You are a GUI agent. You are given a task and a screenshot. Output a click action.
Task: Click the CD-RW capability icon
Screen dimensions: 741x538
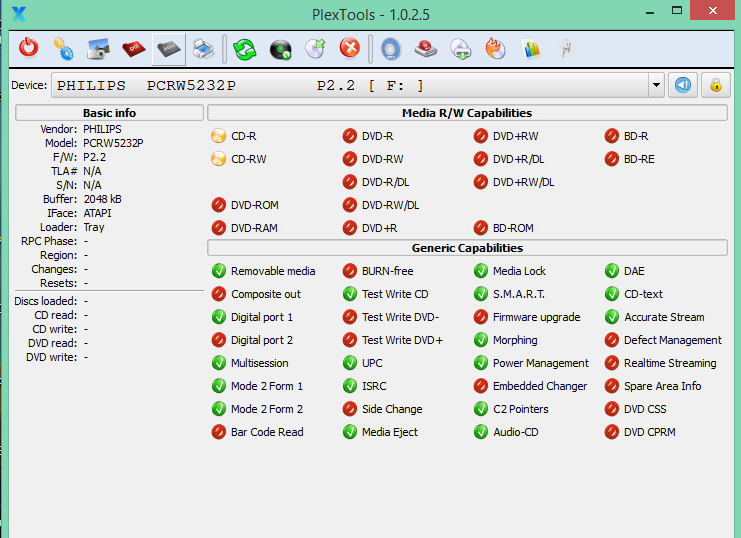[218, 159]
